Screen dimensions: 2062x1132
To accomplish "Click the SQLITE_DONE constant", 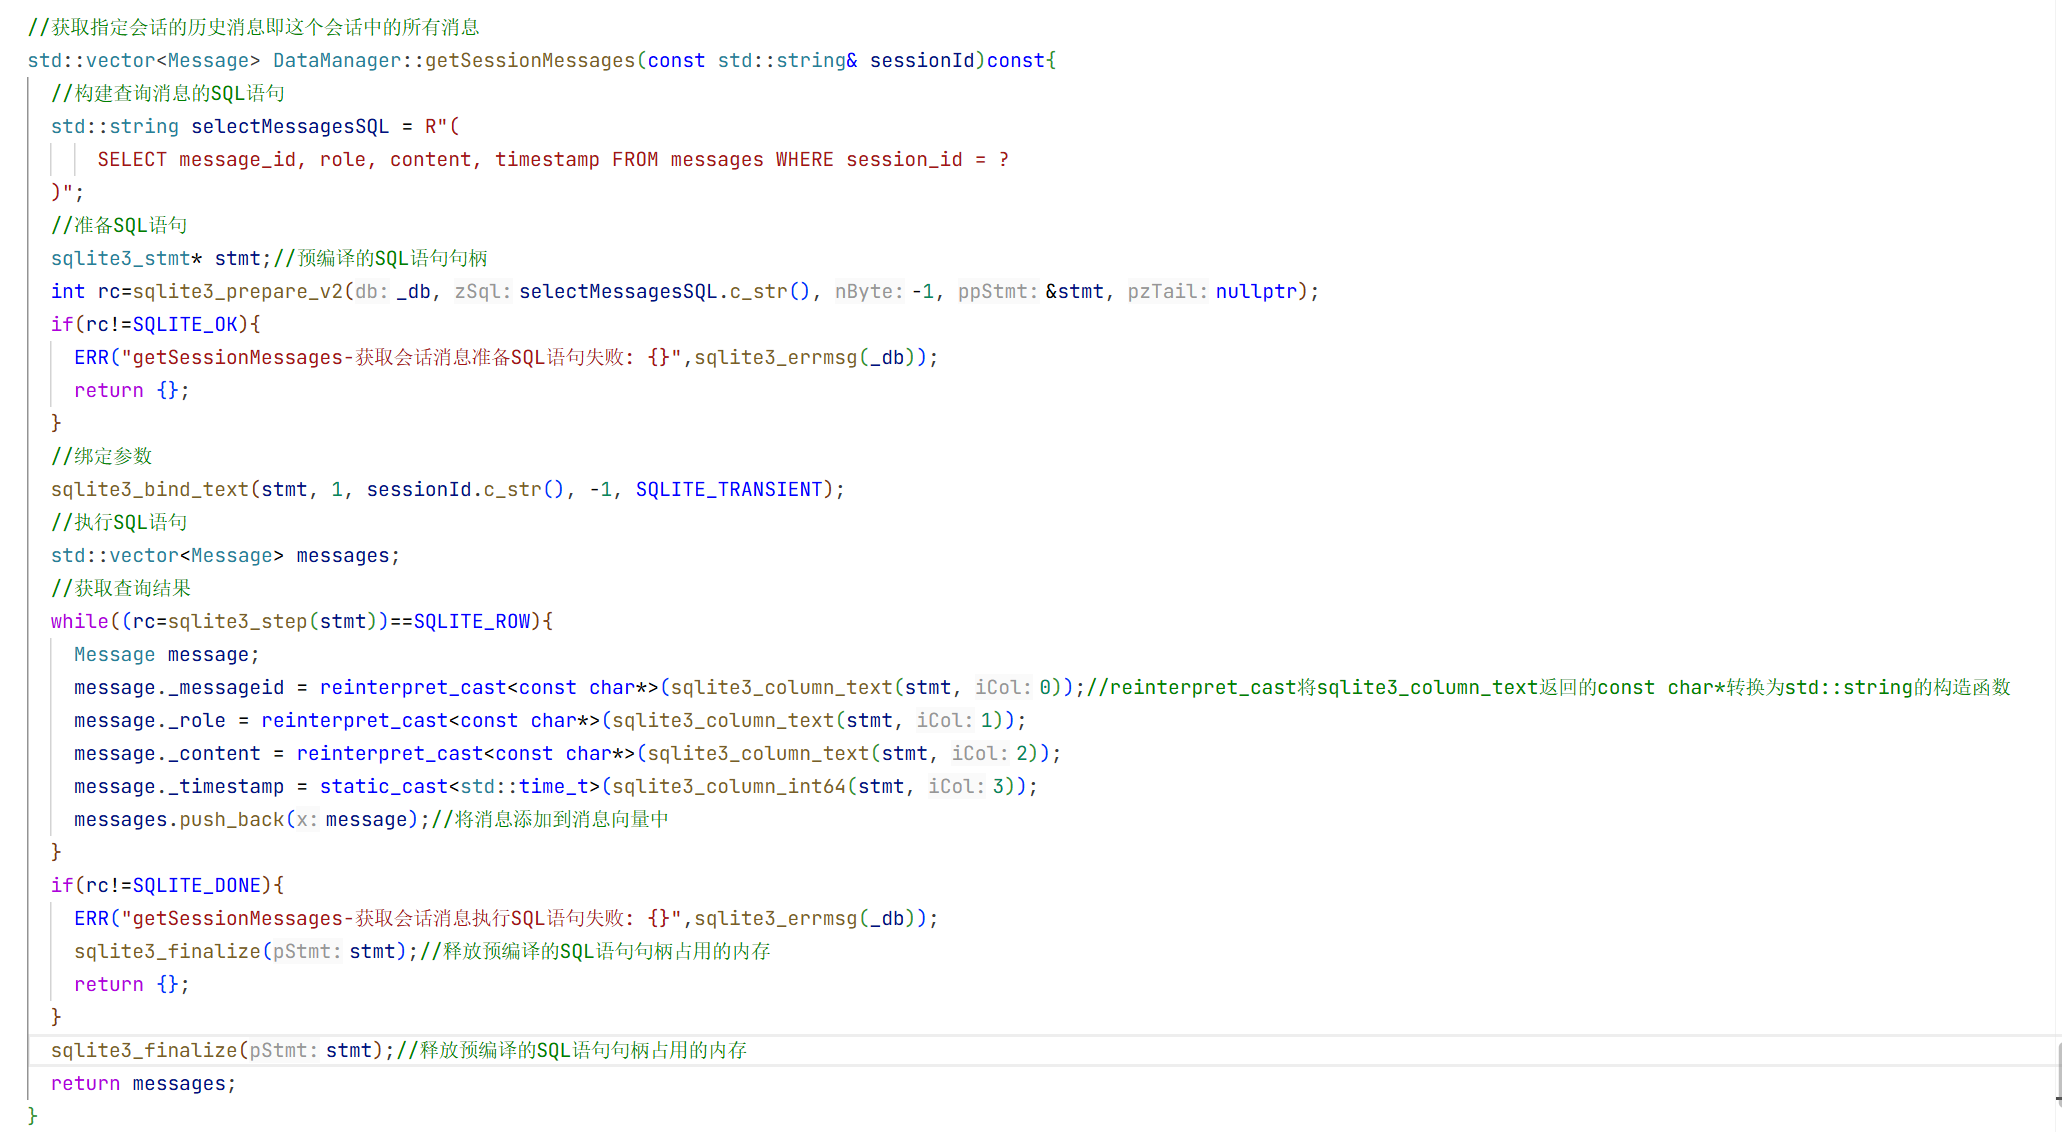I will 196,885.
